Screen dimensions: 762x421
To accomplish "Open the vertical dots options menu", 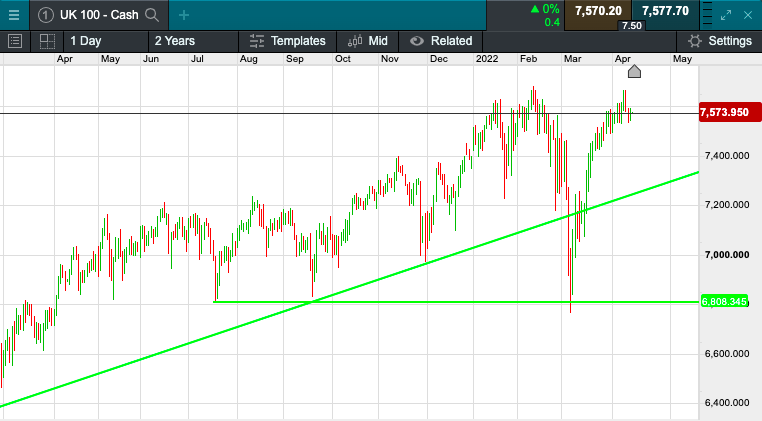I will (x=708, y=15).
